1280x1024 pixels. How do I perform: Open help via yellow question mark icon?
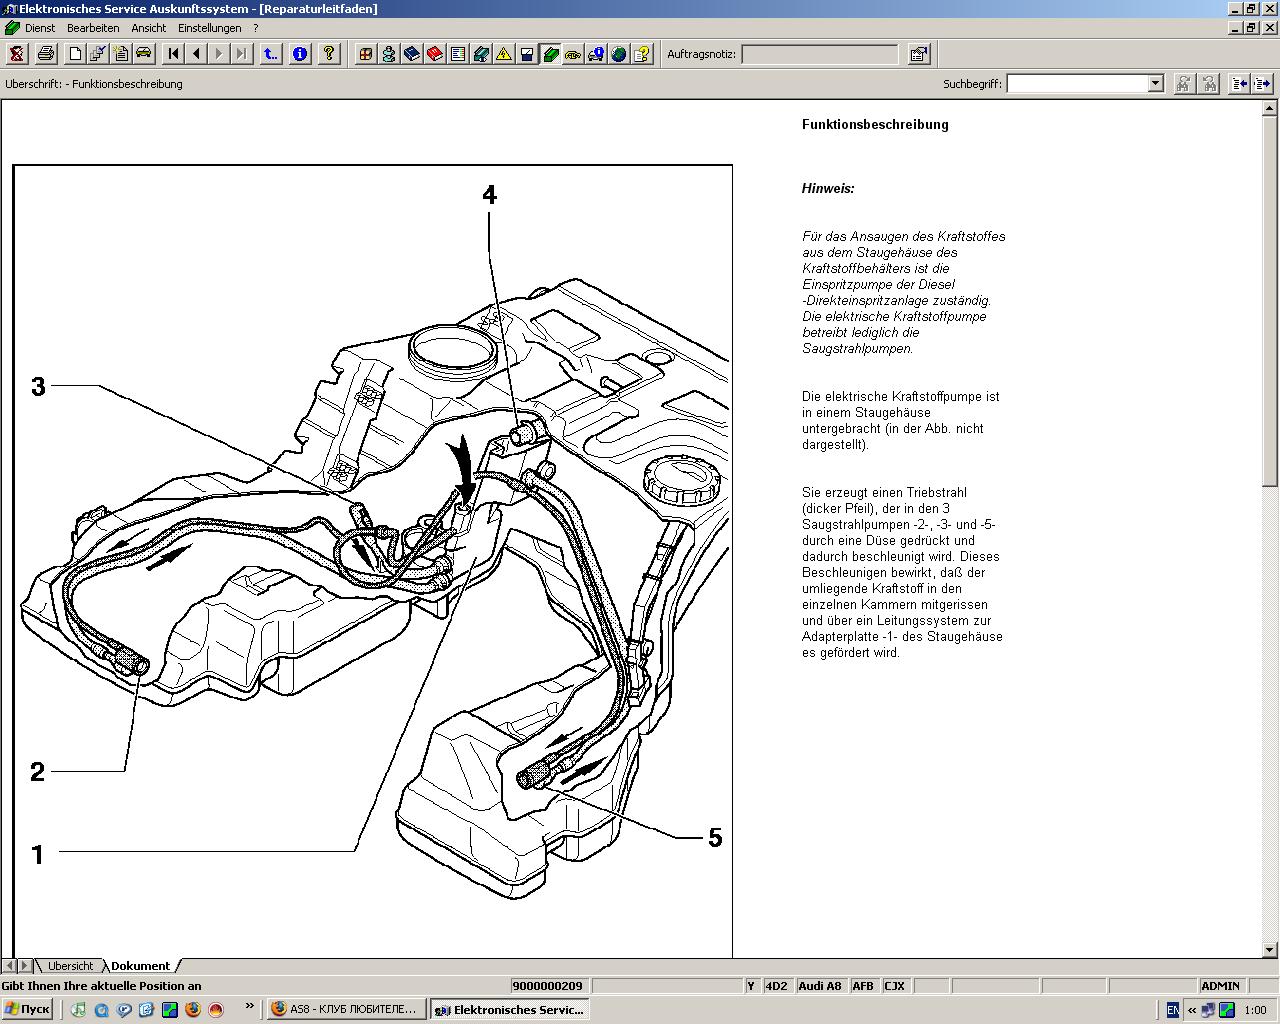[x=328, y=54]
